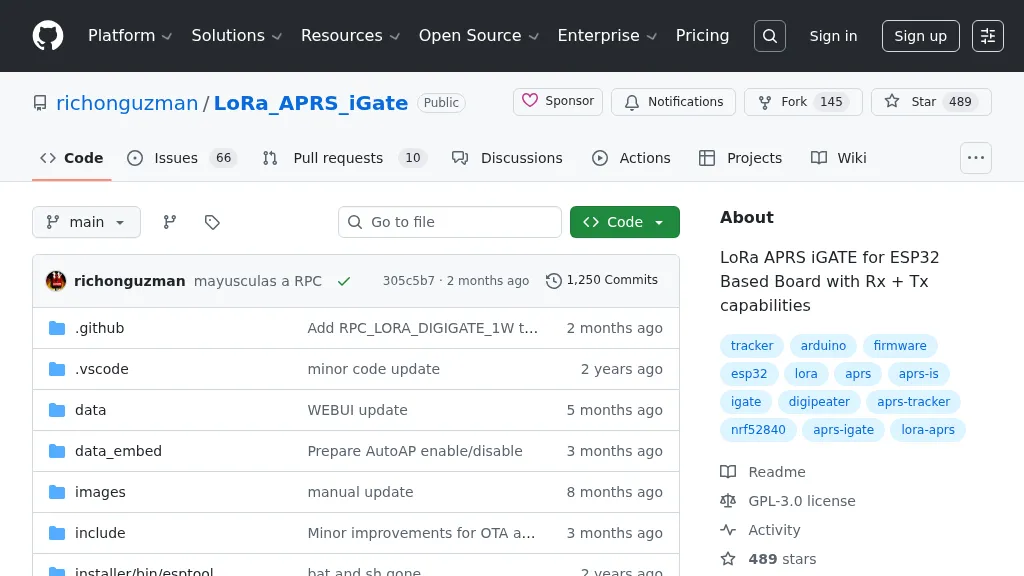Viewport: 1024px width, 576px height.
Task: Click Sign in
Action: (x=833, y=36)
